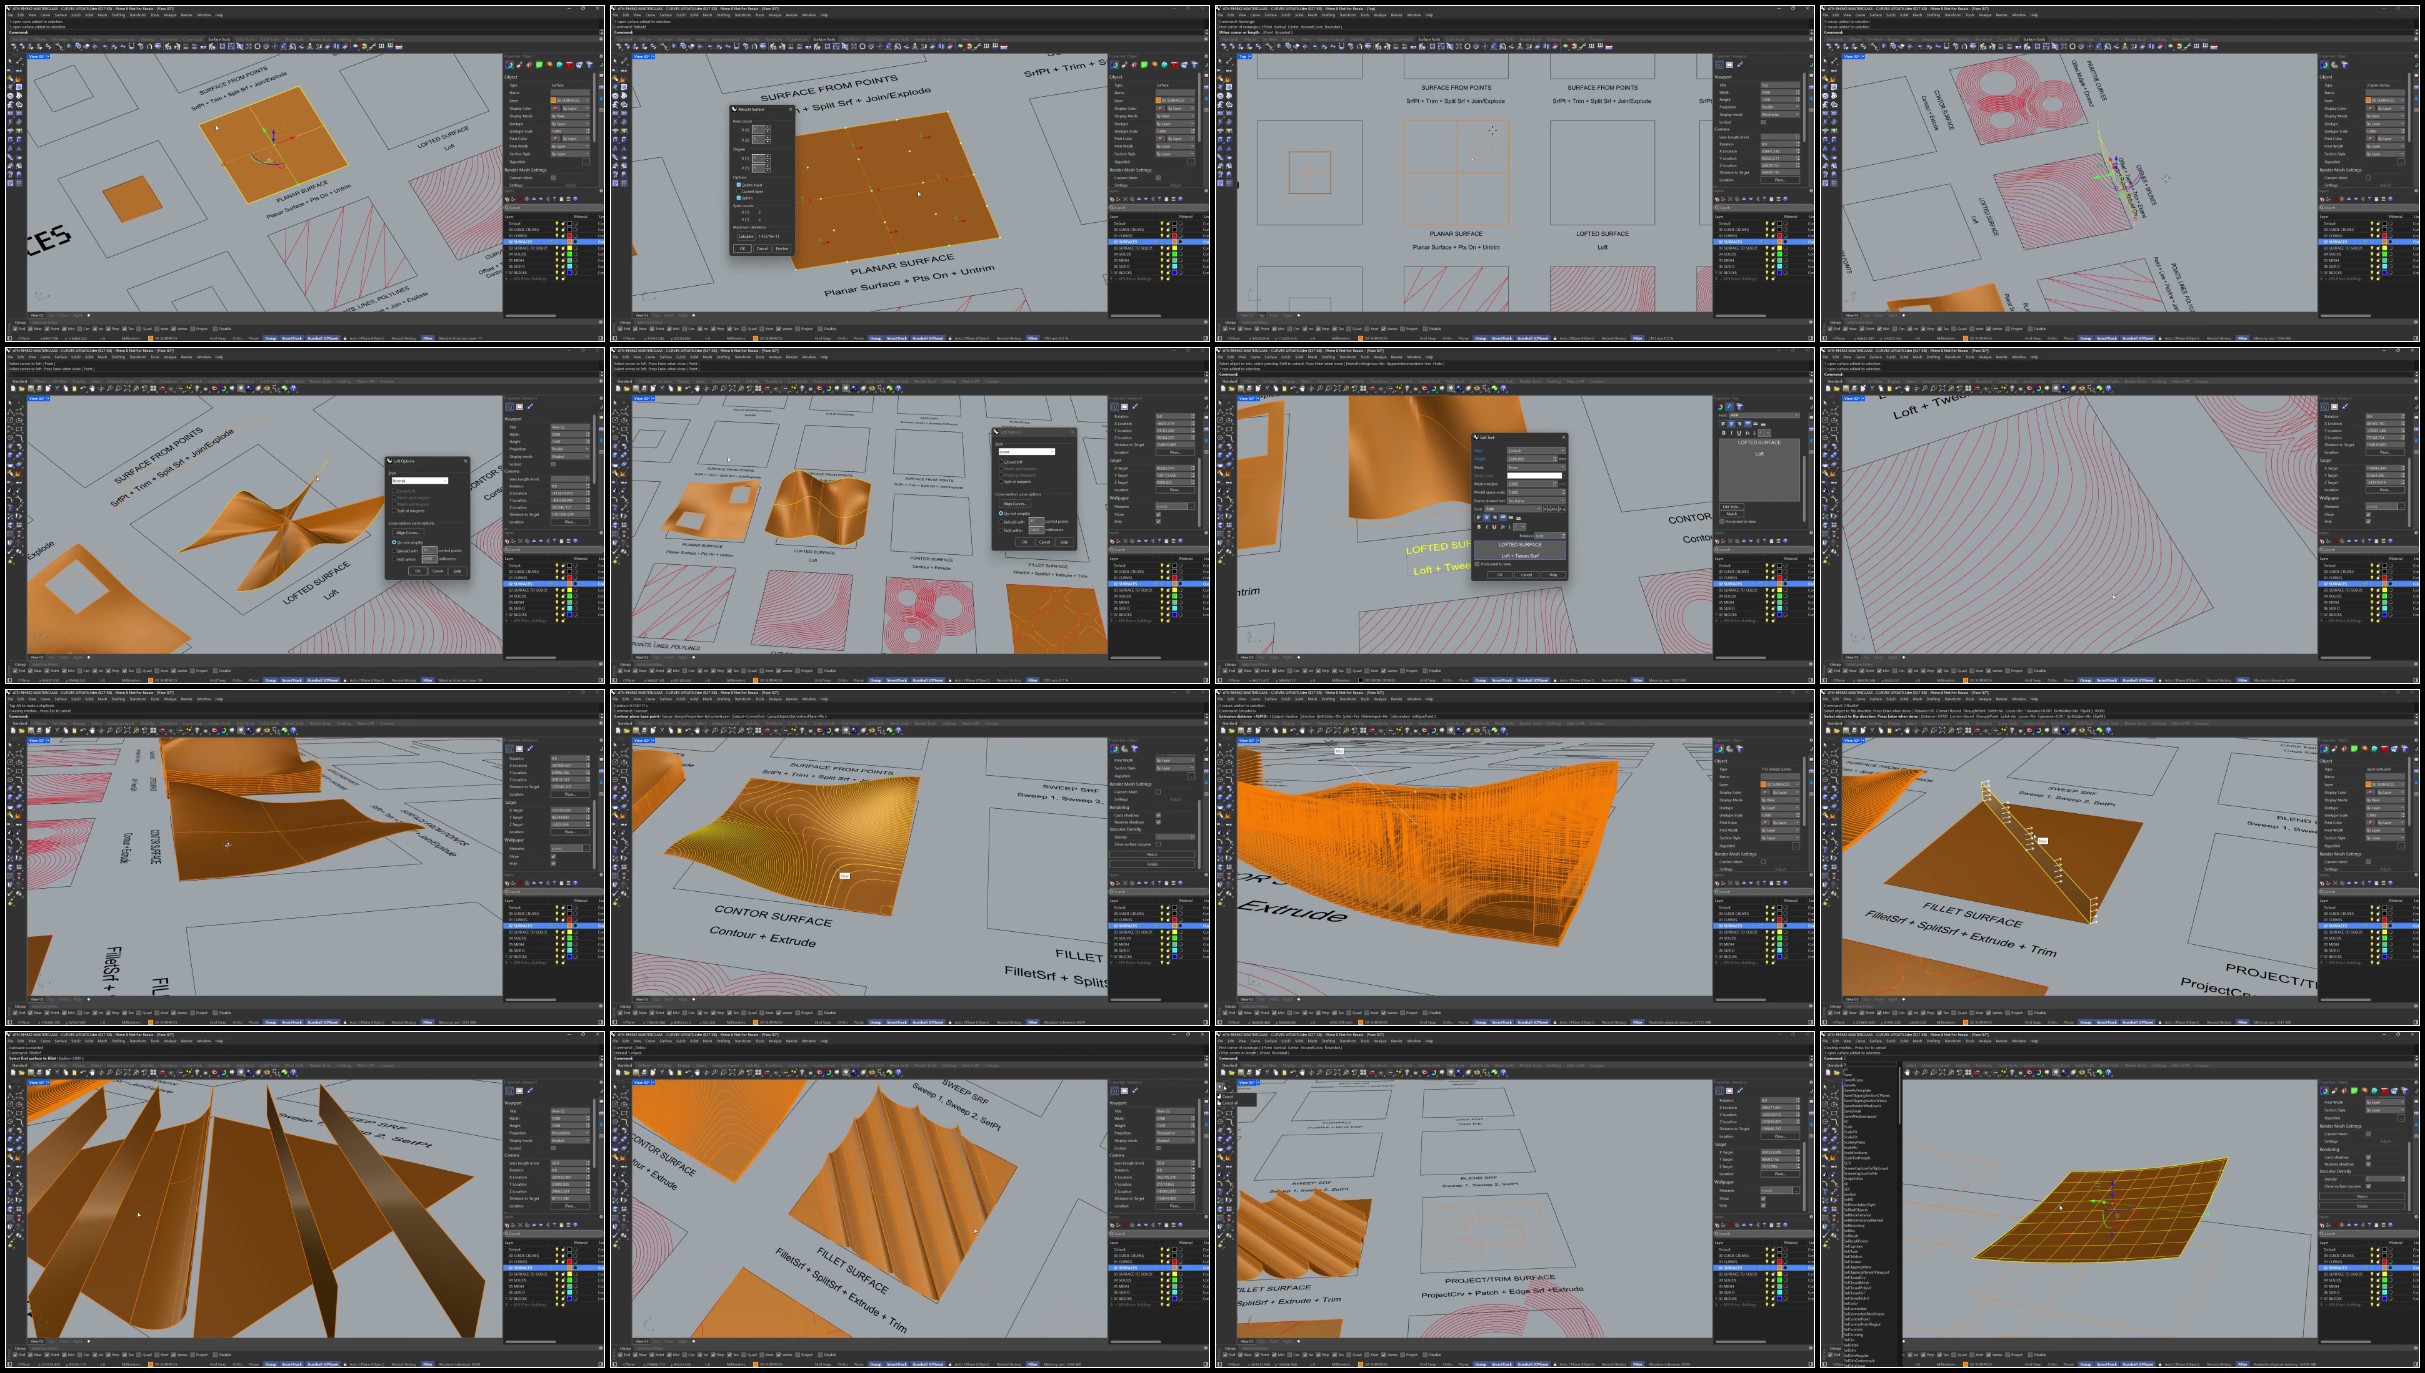Toggle Underline in the Edit Text dialog

click(1494, 527)
